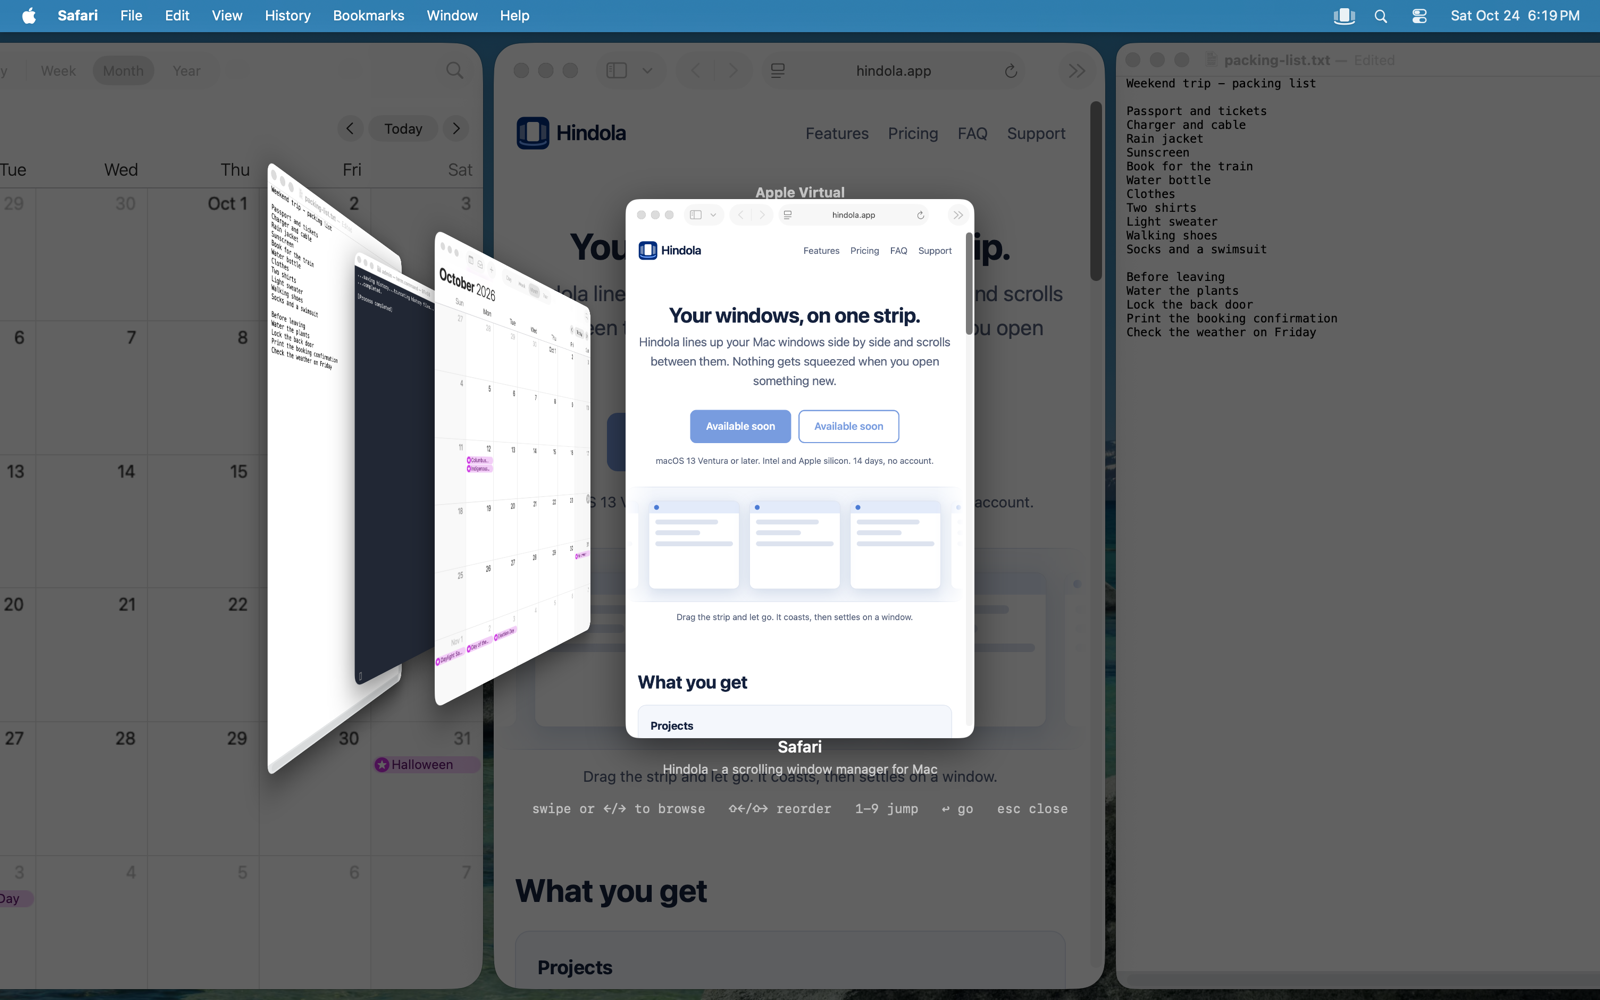Expand the sidebar tab group dropdown arrow
This screenshot has width=1600, height=1000.
648,71
